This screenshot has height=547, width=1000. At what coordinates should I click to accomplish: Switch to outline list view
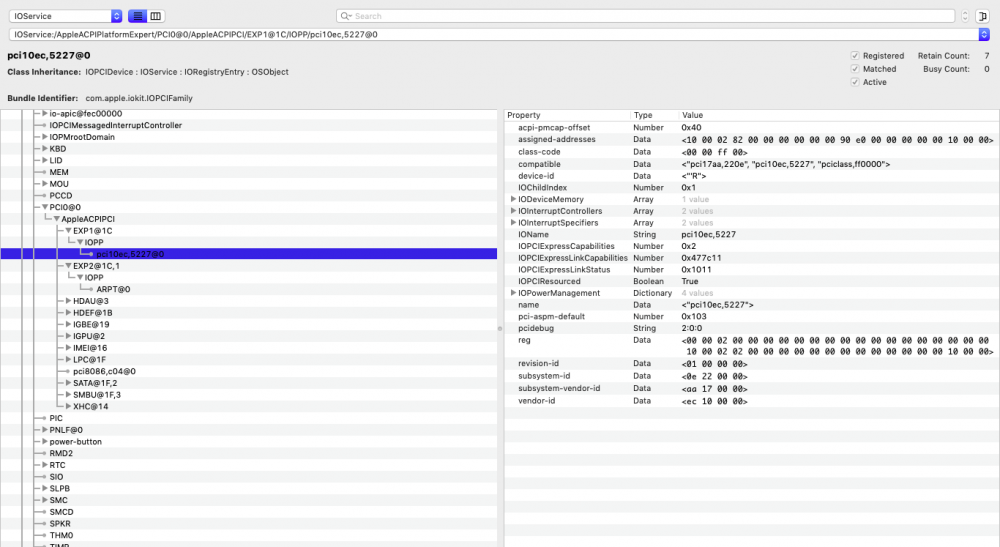[x=138, y=16]
